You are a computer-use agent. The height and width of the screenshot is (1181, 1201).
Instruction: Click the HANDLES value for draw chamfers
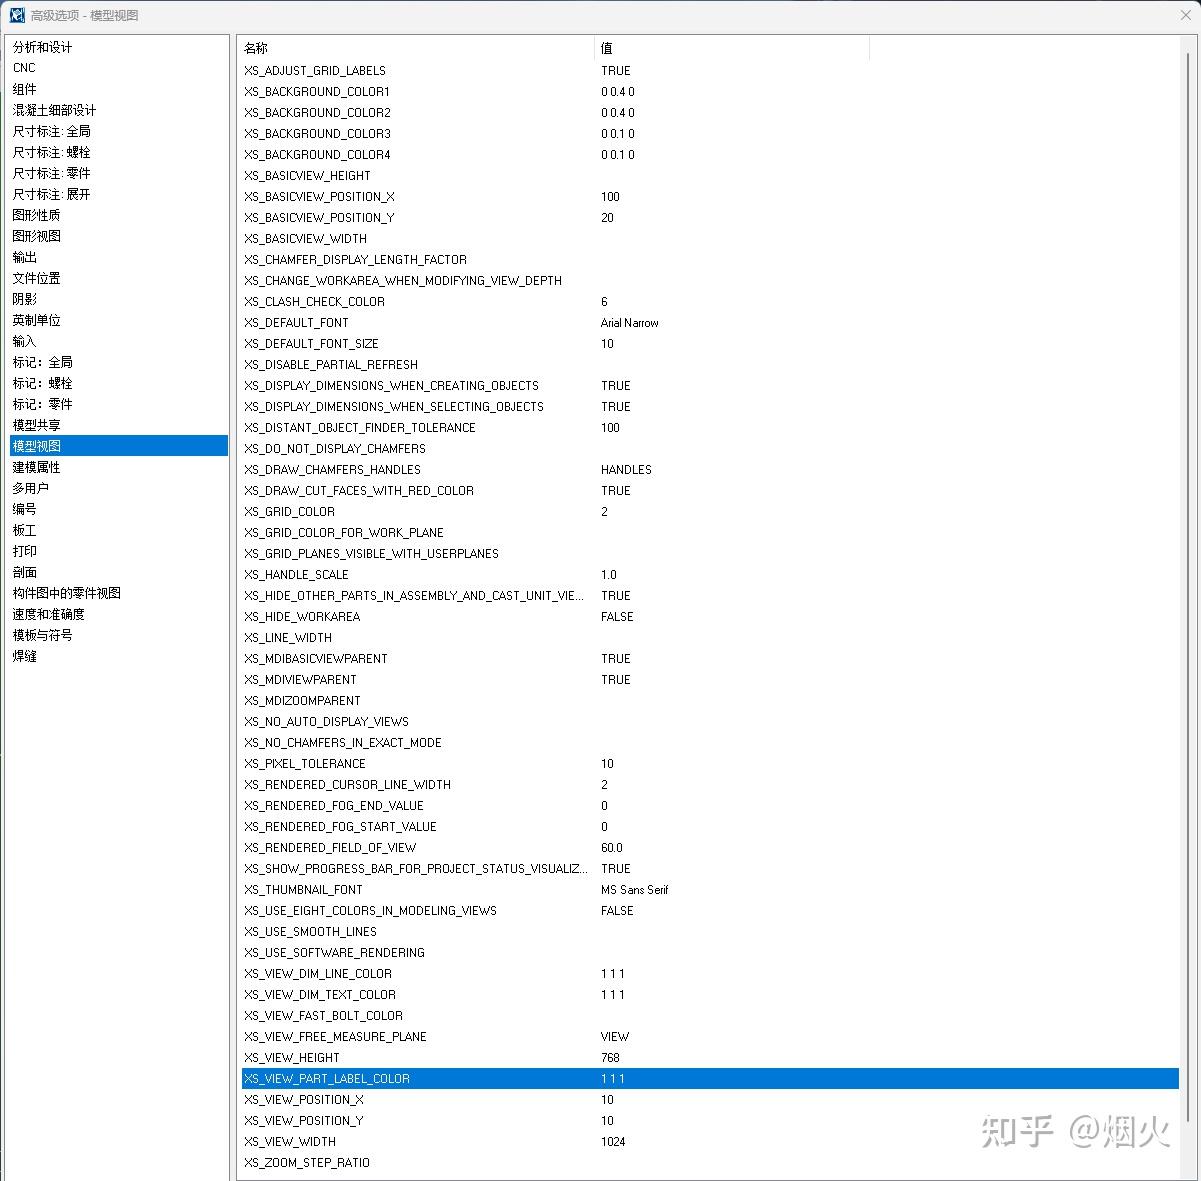pyautogui.click(x=626, y=470)
